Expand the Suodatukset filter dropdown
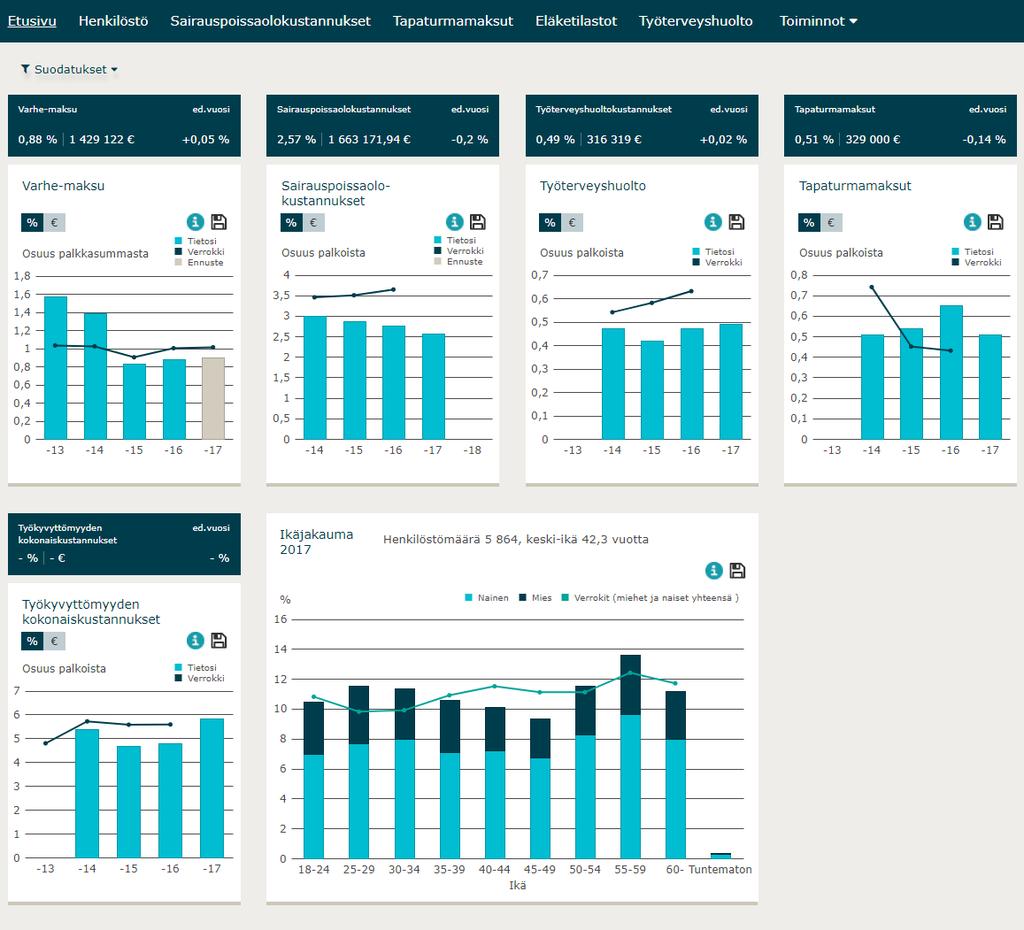 [x=69, y=69]
